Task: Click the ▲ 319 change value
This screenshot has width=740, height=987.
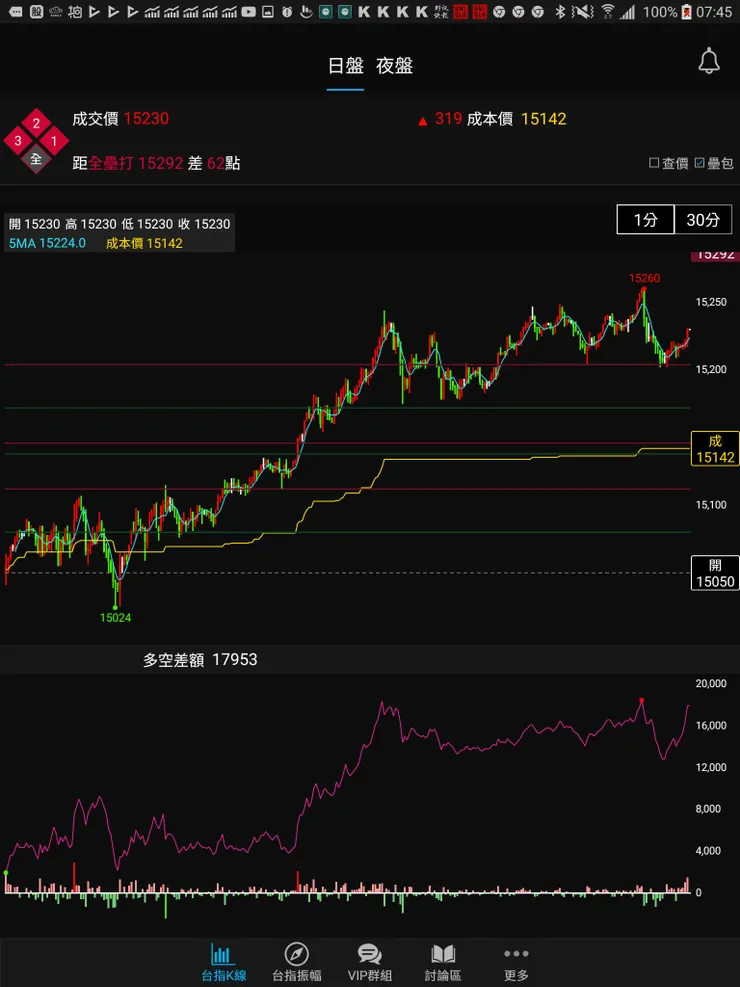Action: click(x=440, y=118)
